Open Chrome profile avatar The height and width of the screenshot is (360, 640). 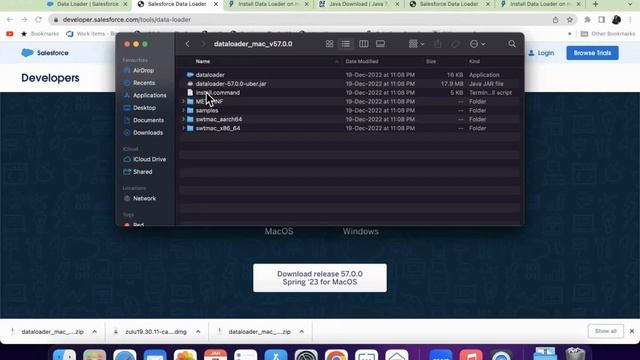(616, 20)
